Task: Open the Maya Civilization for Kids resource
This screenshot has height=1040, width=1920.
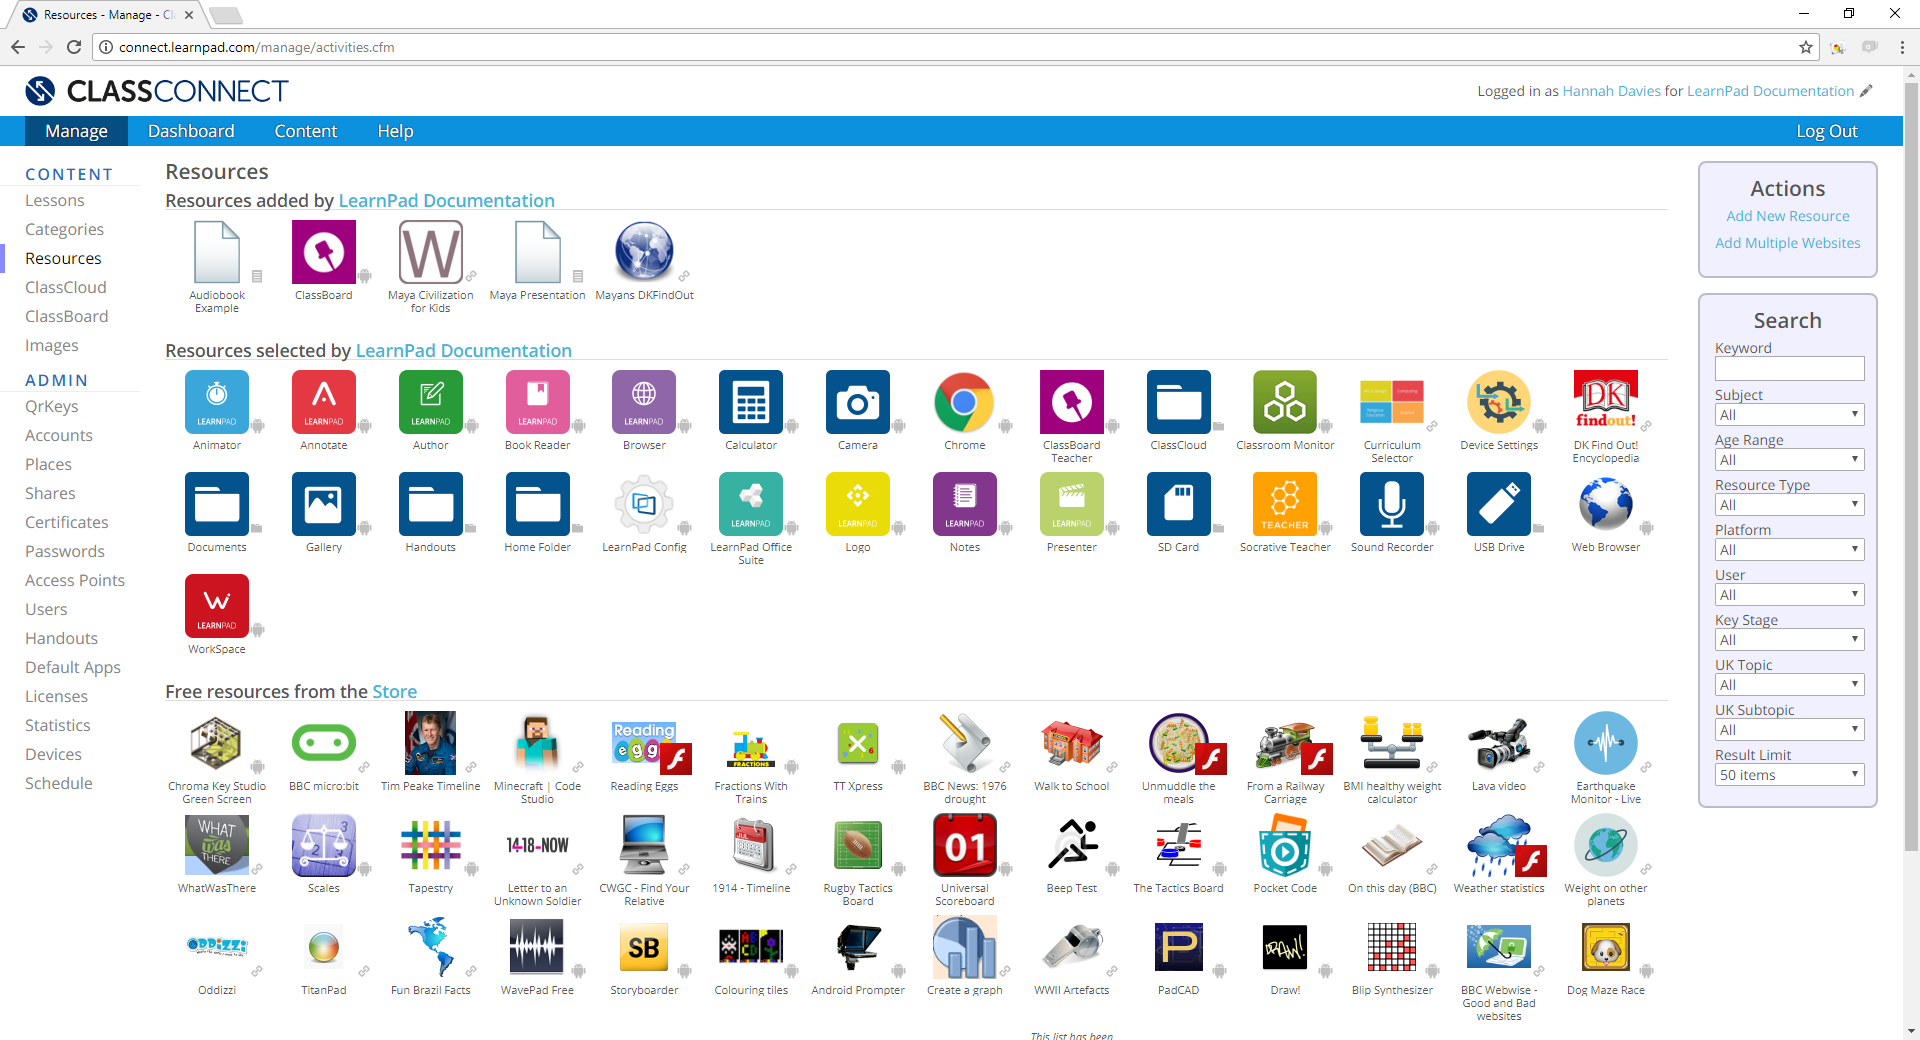Action: tap(431, 252)
